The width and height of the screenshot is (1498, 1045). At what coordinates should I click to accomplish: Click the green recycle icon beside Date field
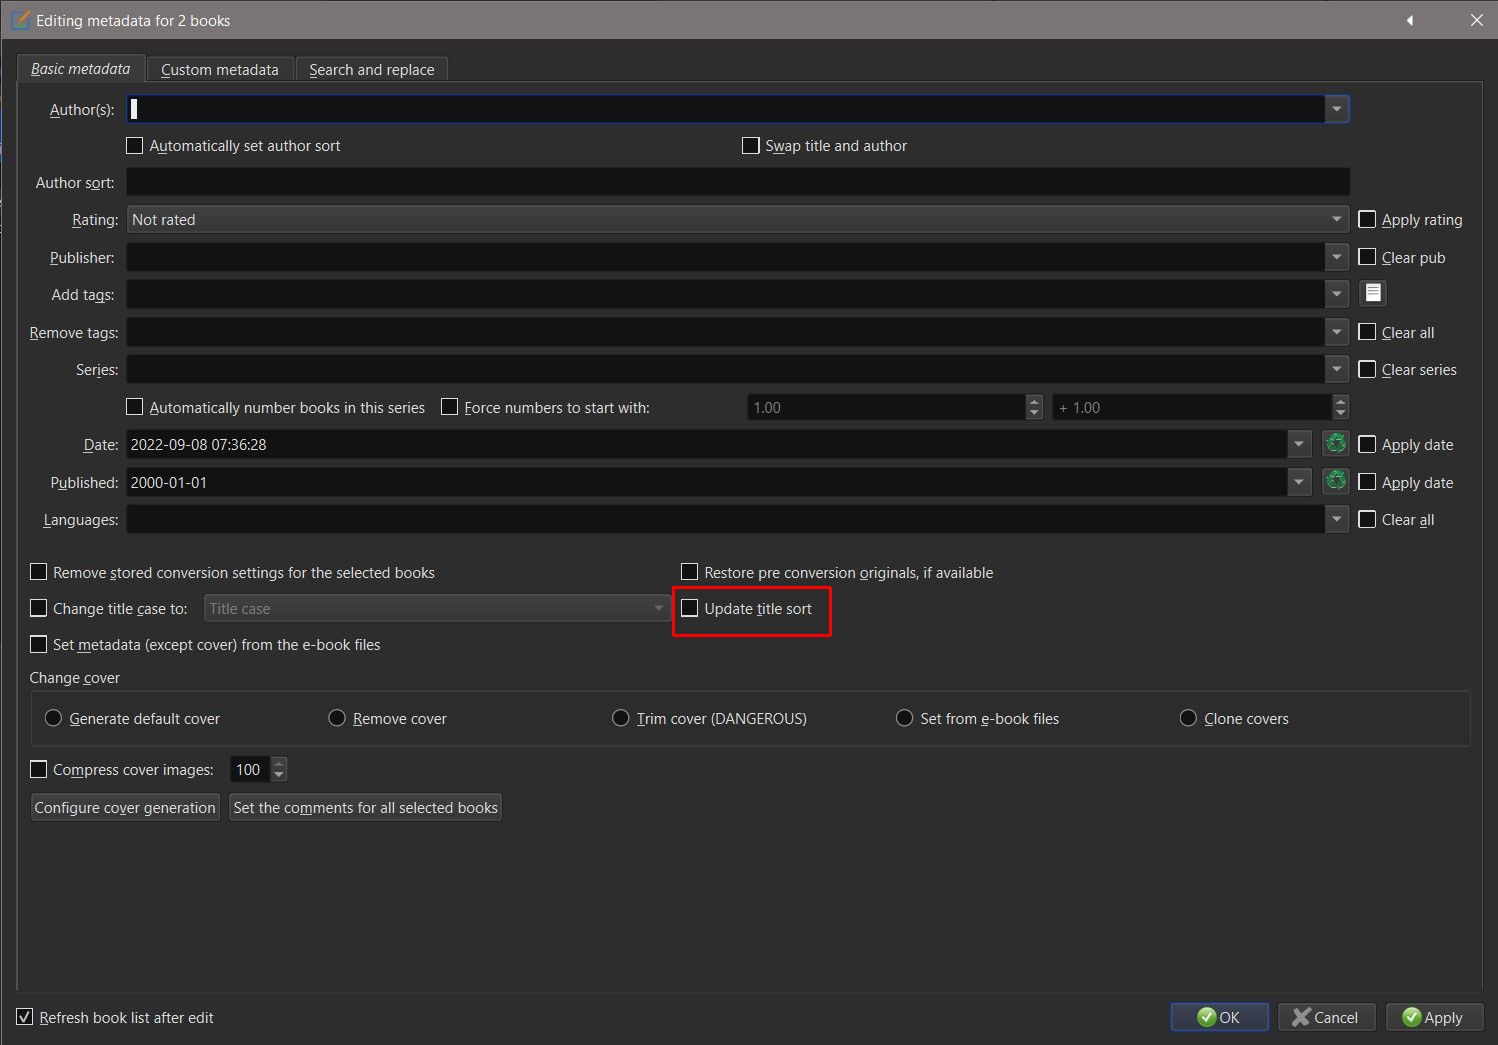(1336, 444)
